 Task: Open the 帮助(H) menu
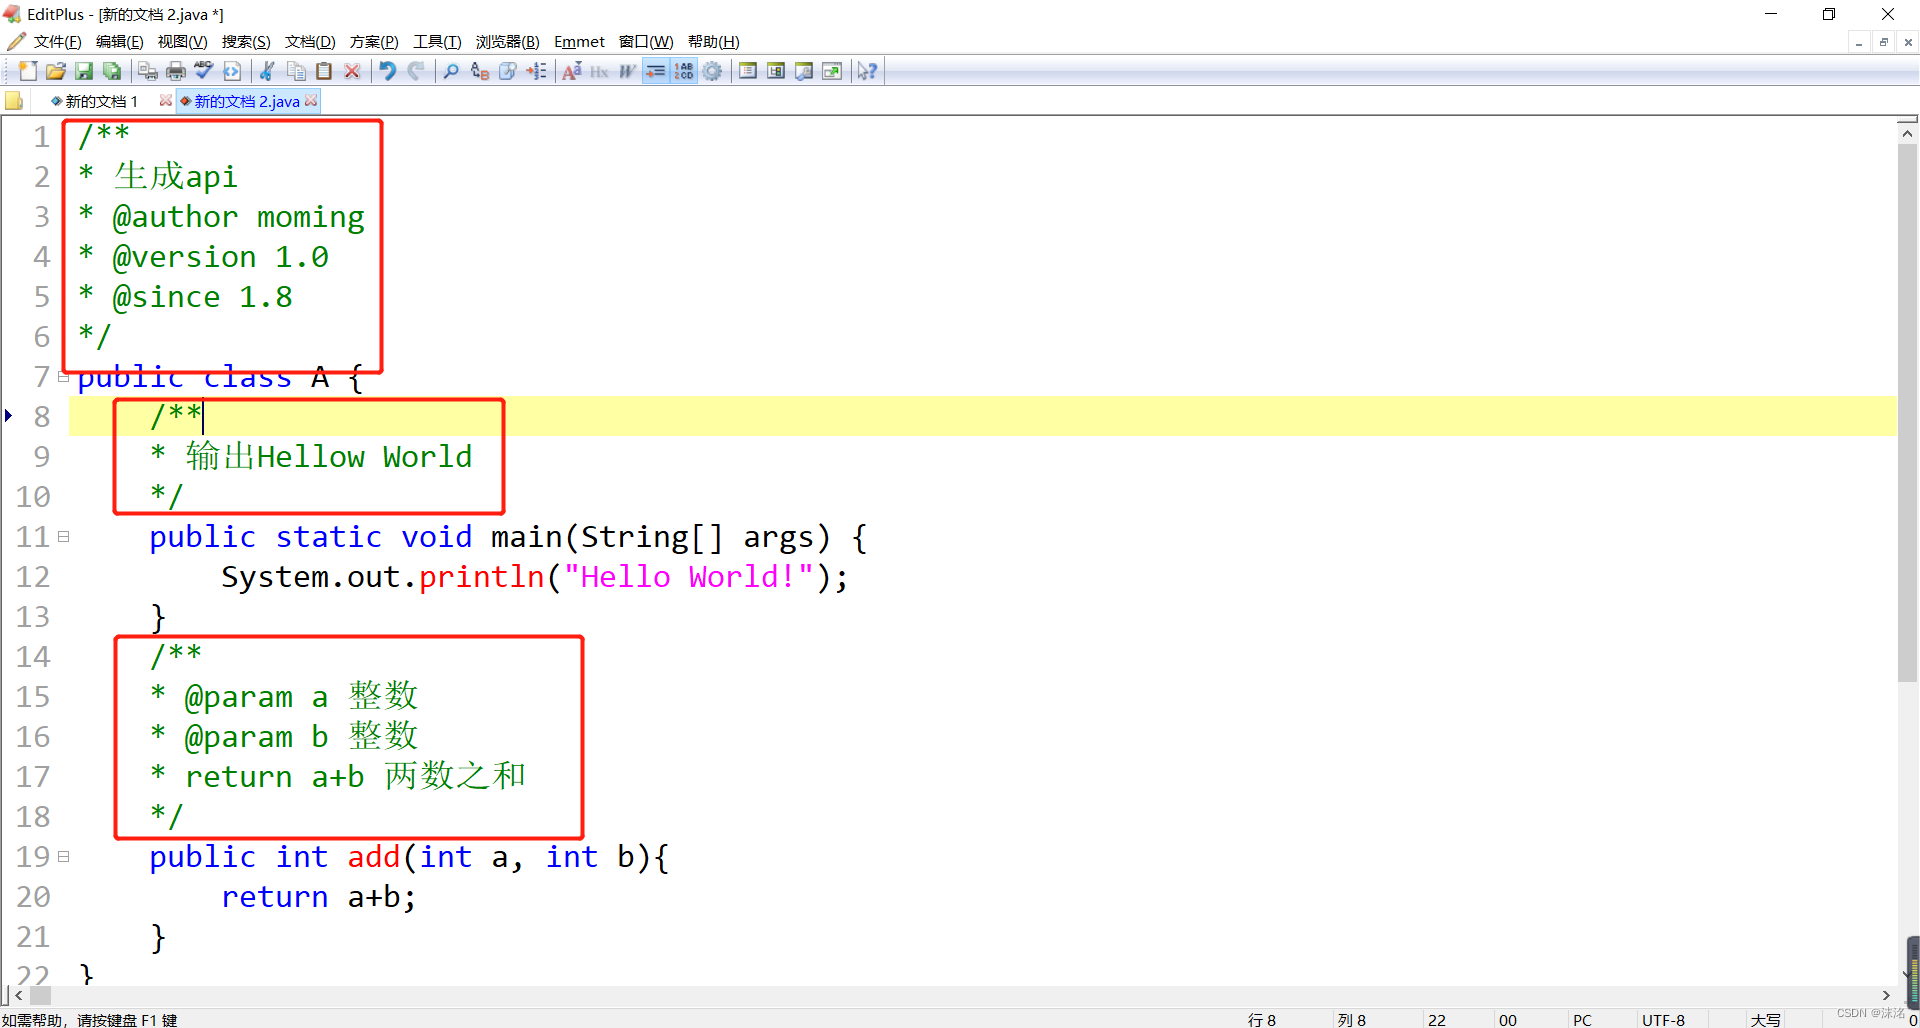coord(713,42)
